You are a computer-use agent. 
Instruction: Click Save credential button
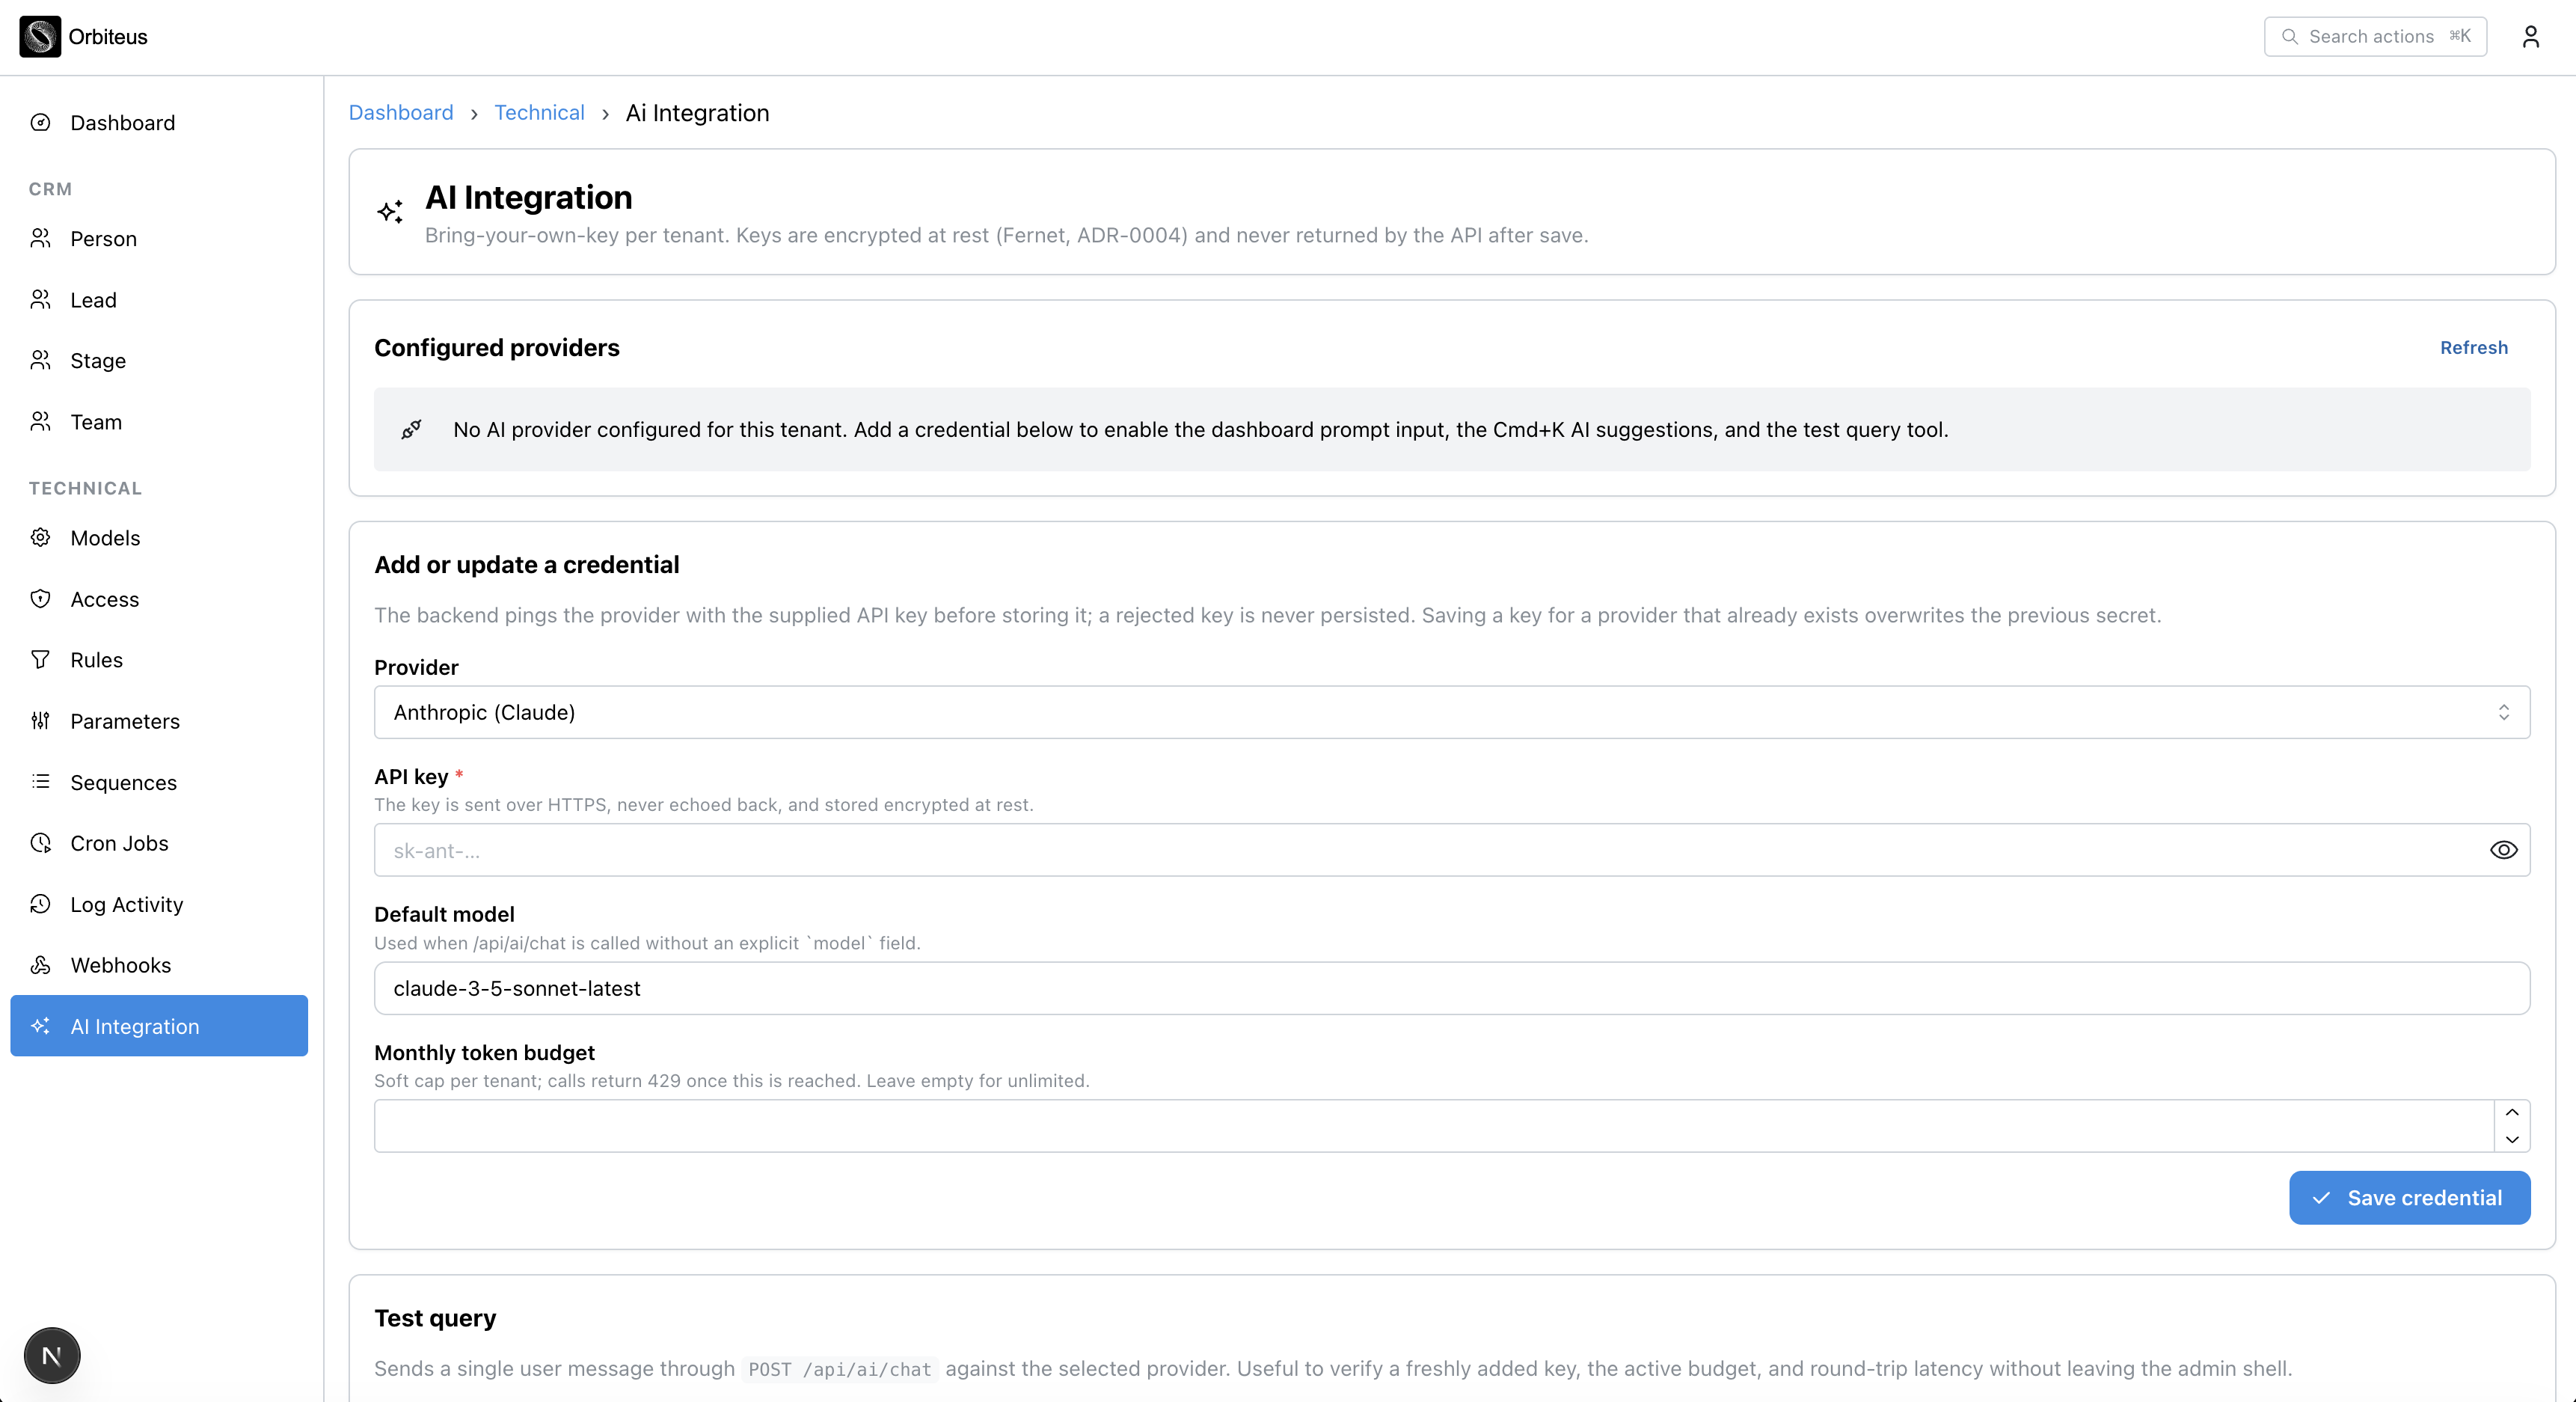(x=2409, y=1198)
